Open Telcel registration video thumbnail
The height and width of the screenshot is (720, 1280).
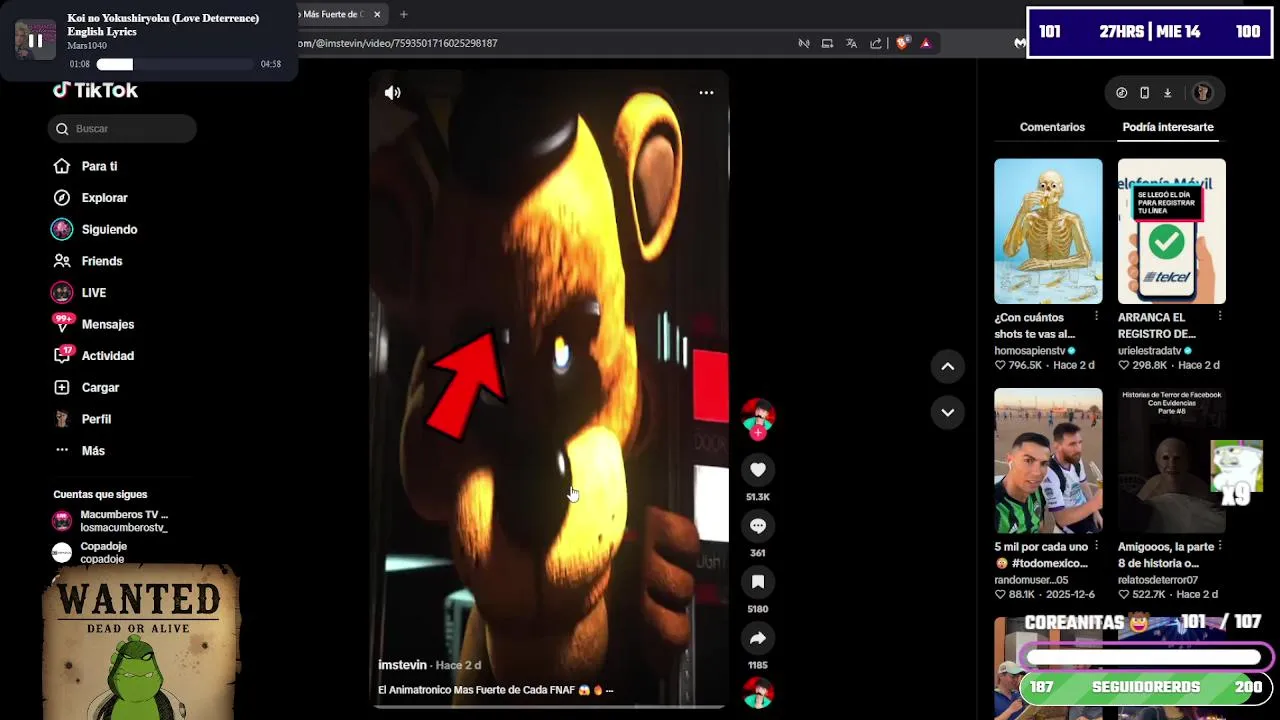pos(1172,231)
